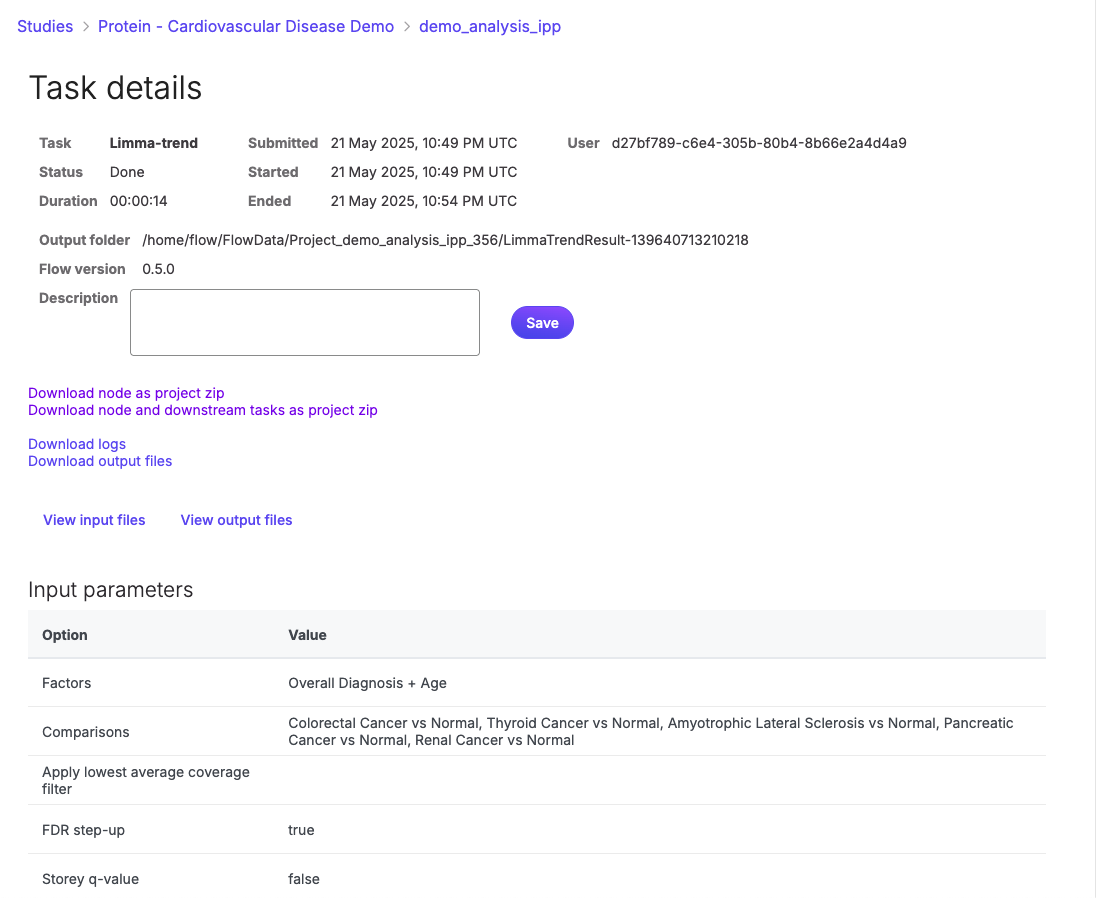Open the View output files tab
The height and width of the screenshot is (898, 1096).
[x=236, y=520]
